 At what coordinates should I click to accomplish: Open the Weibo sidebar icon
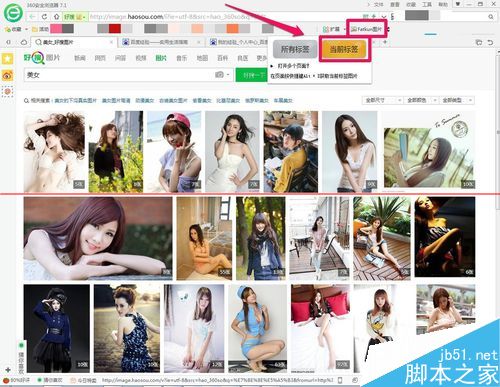tap(7, 75)
